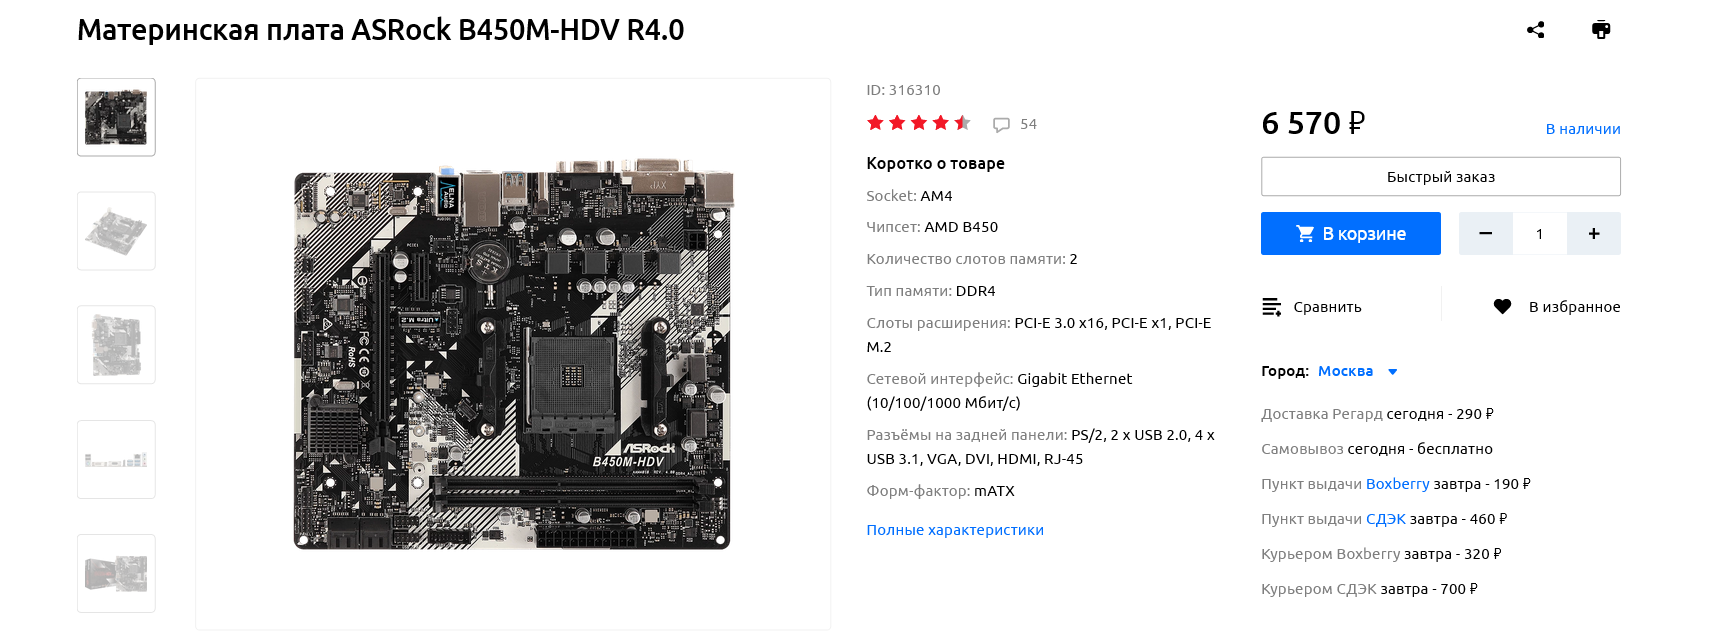Select the third motherboard thumbnail
1722x640 pixels.
pos(116,345)
